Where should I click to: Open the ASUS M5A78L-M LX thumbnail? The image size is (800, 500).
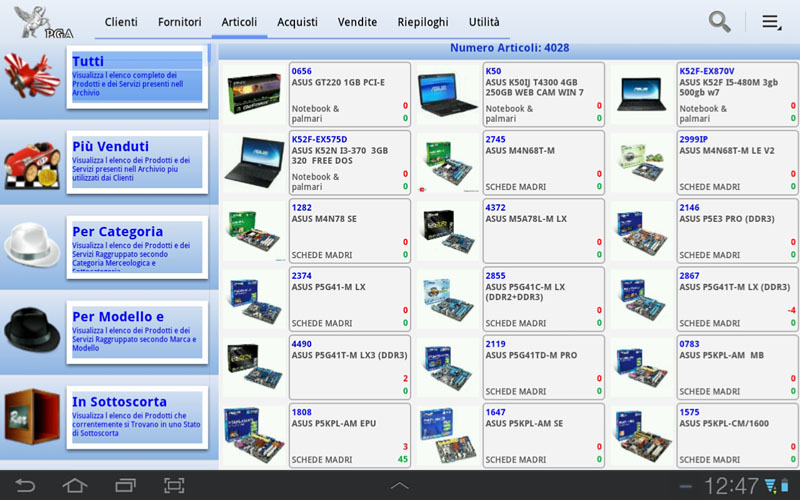click(x=447, y=231)
